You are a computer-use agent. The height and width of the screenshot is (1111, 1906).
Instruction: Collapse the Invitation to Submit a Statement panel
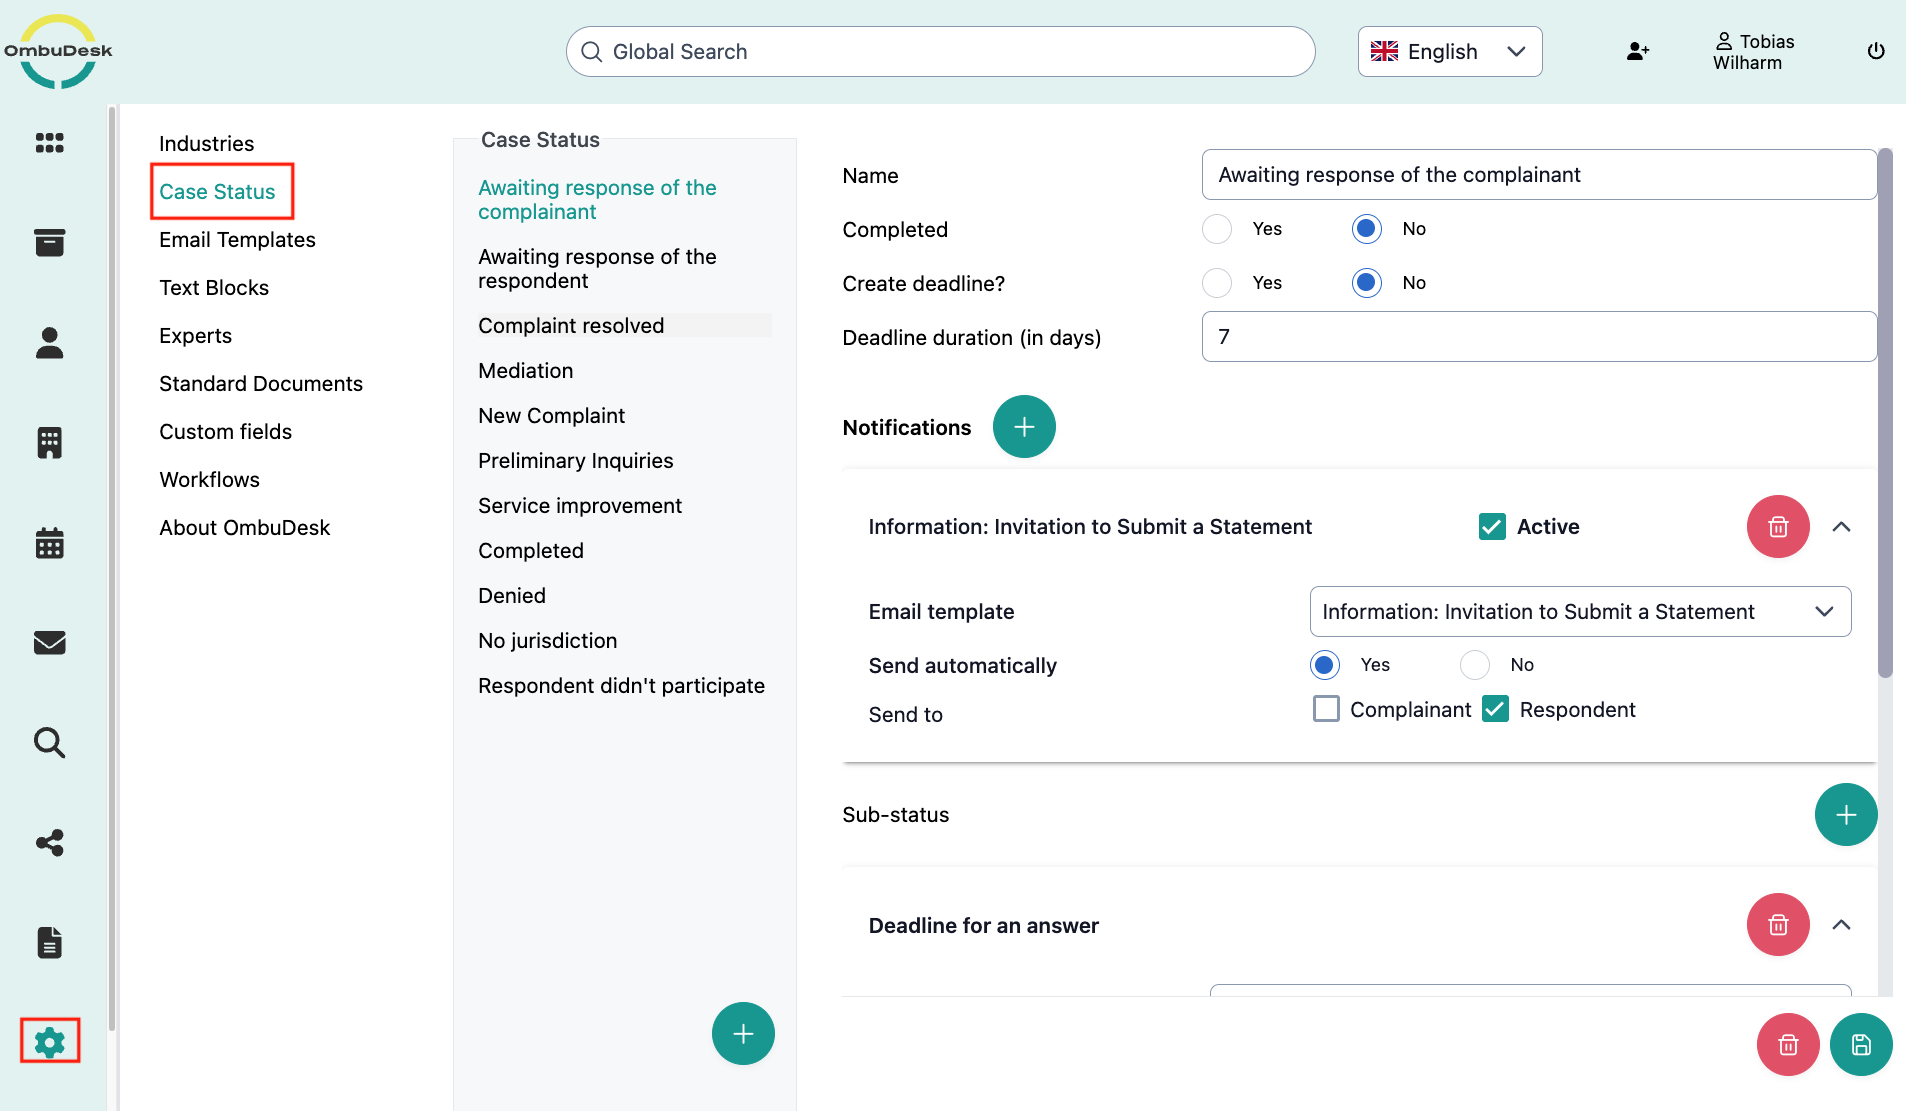point(1841,527)
